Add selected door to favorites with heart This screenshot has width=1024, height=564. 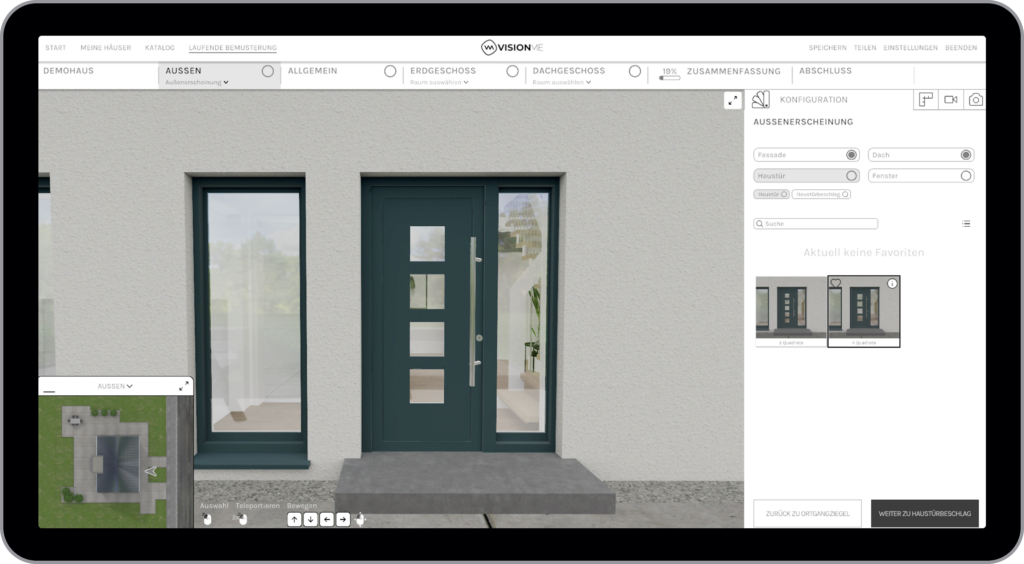(x=836, y=284)
